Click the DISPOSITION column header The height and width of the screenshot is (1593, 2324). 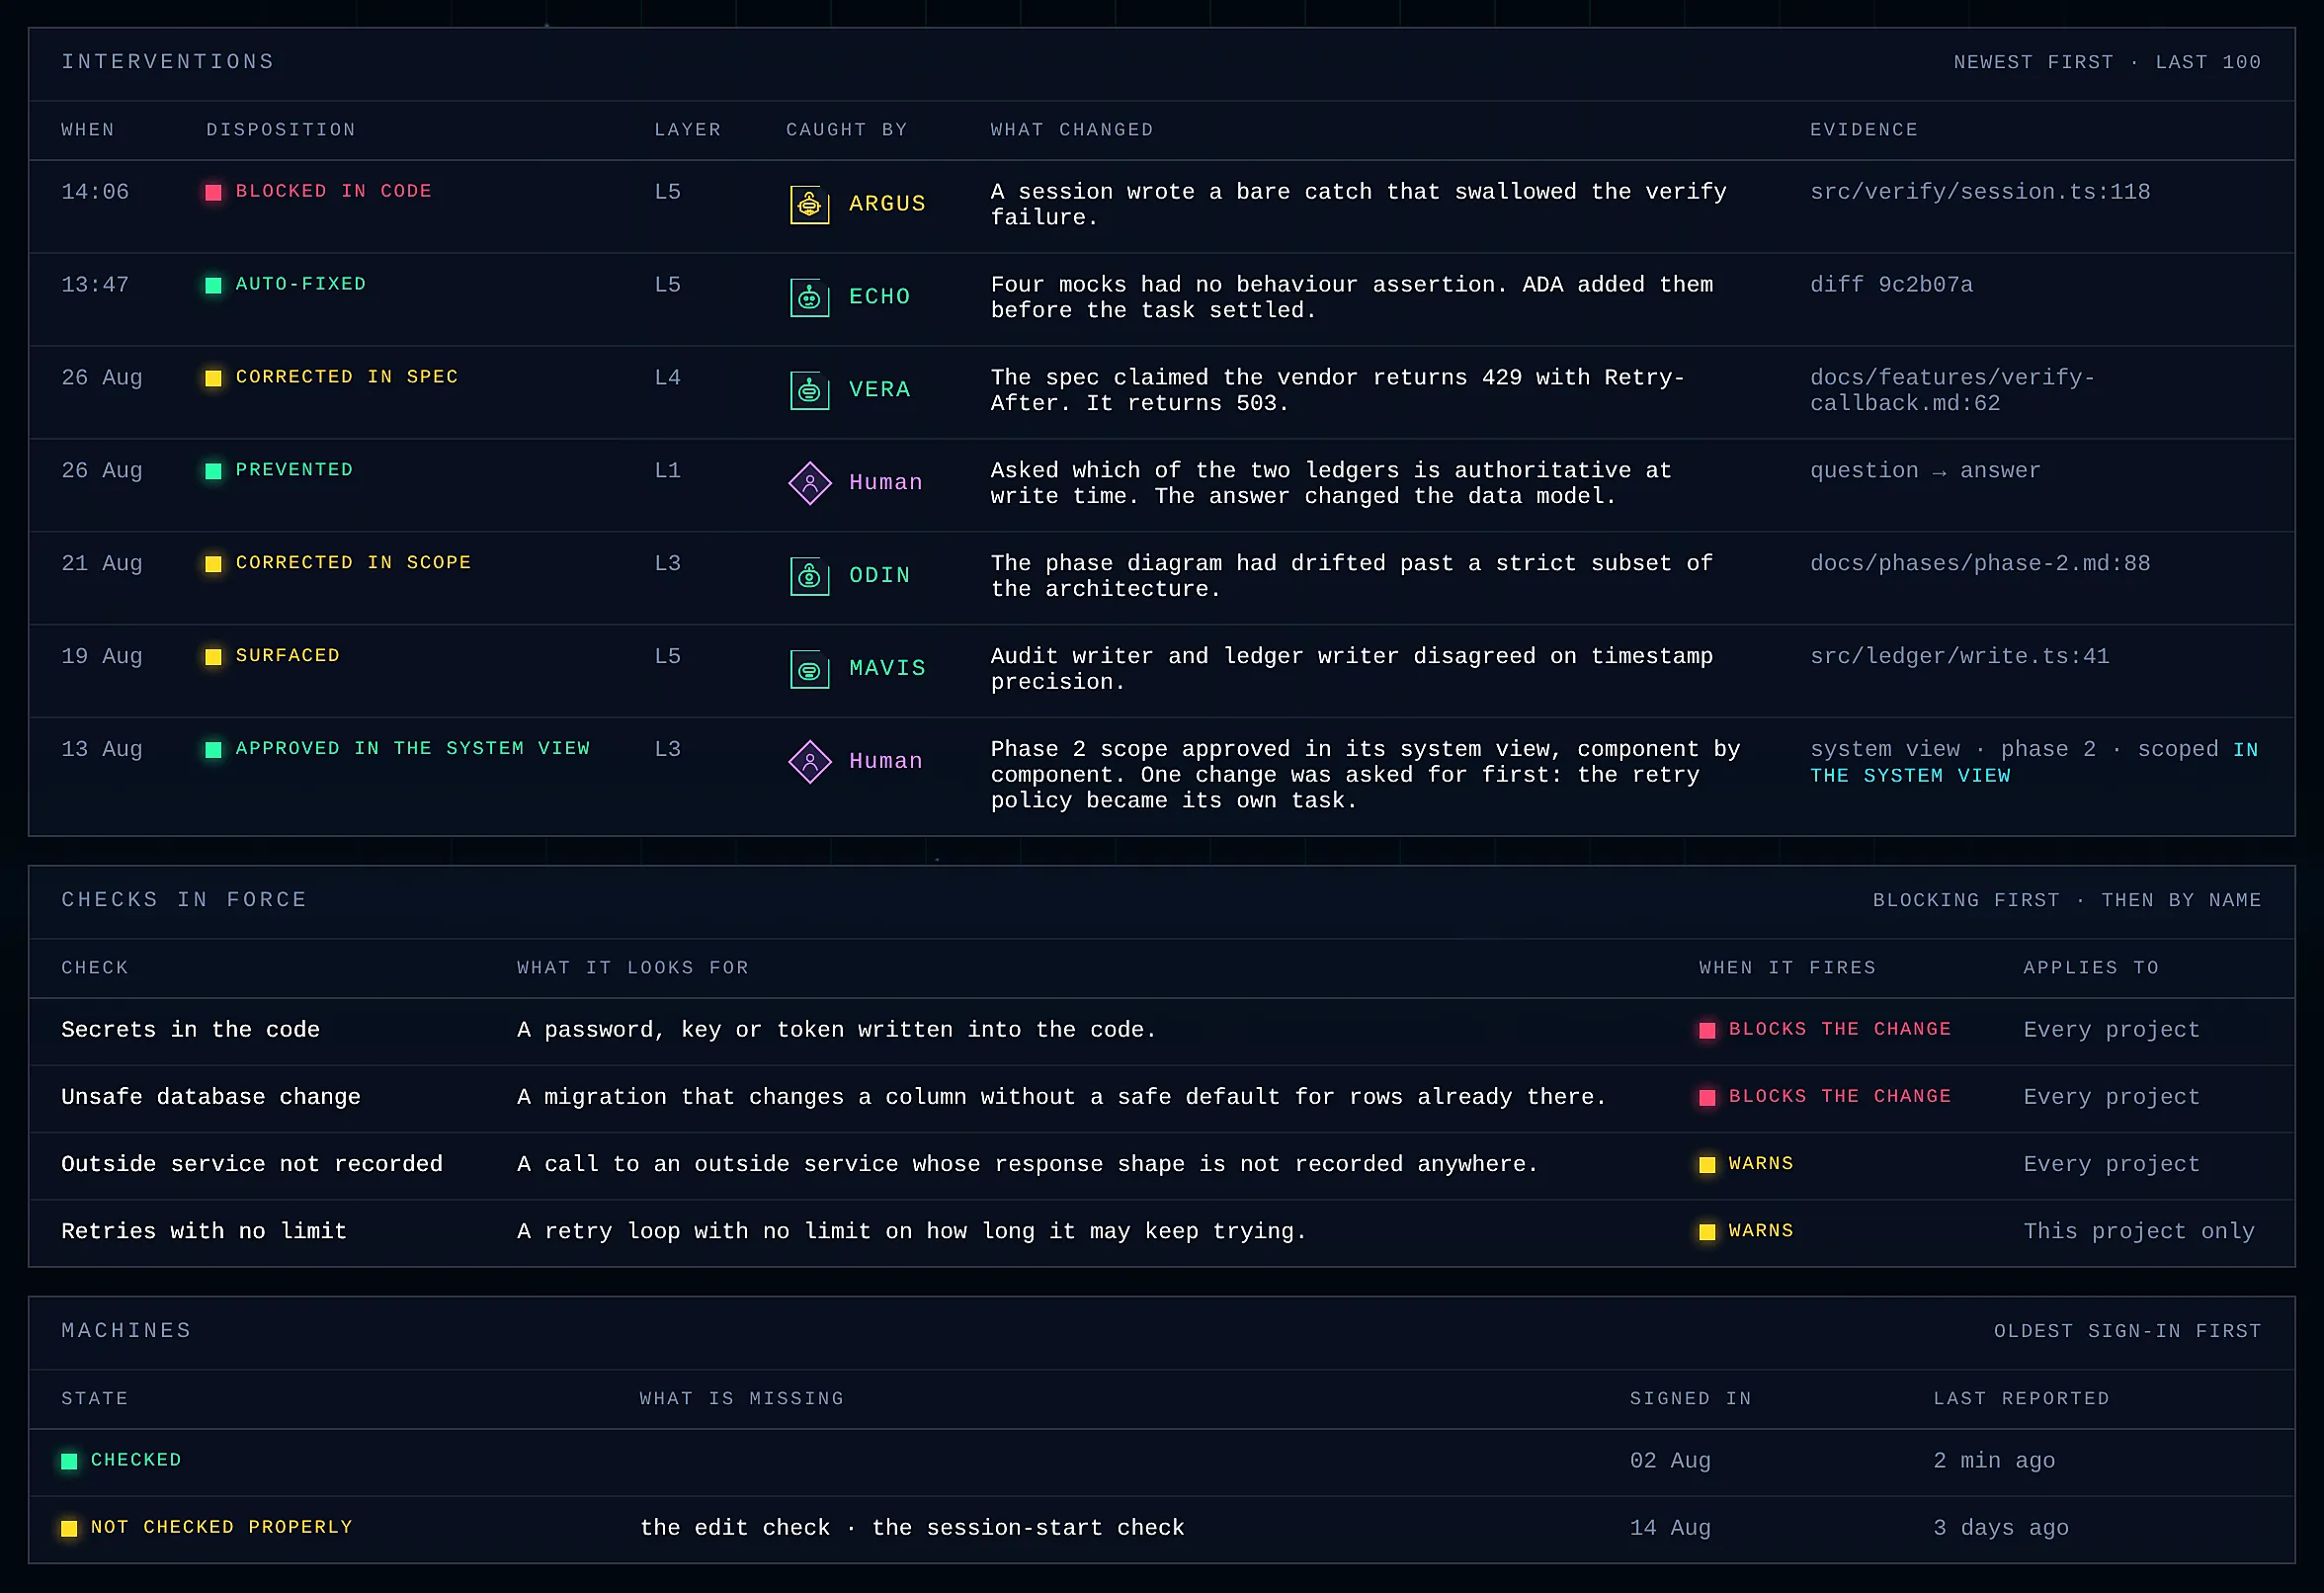(x=281, y=130)
